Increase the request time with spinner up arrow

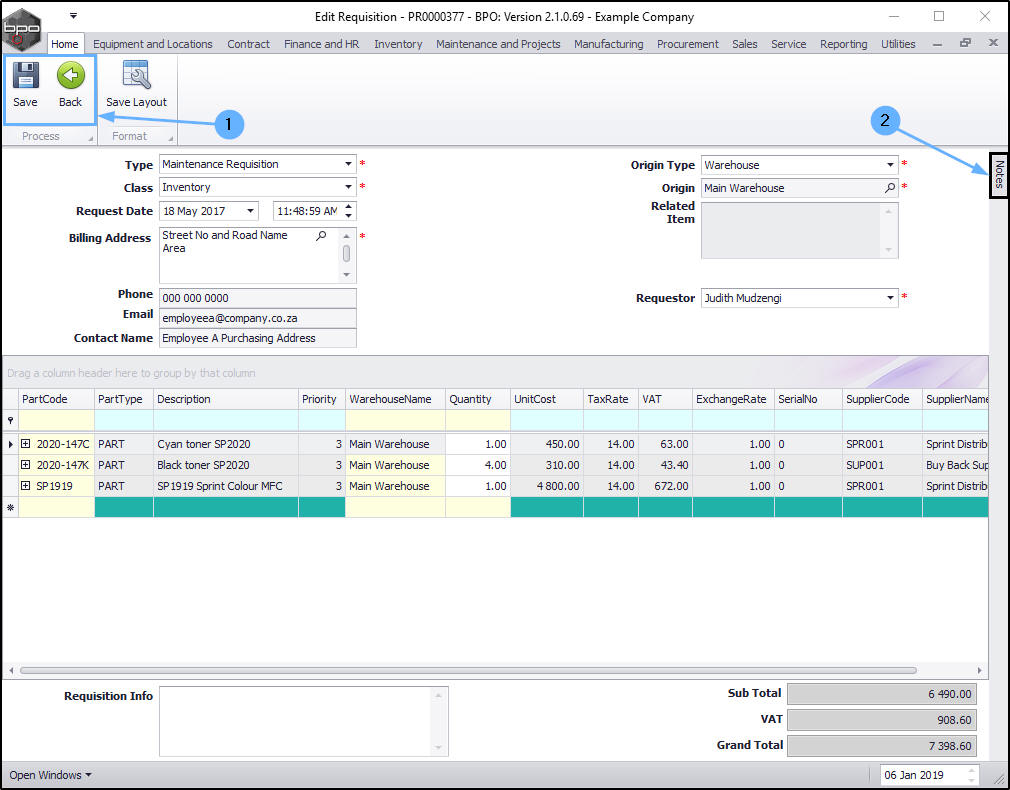[x=348, y=206]
